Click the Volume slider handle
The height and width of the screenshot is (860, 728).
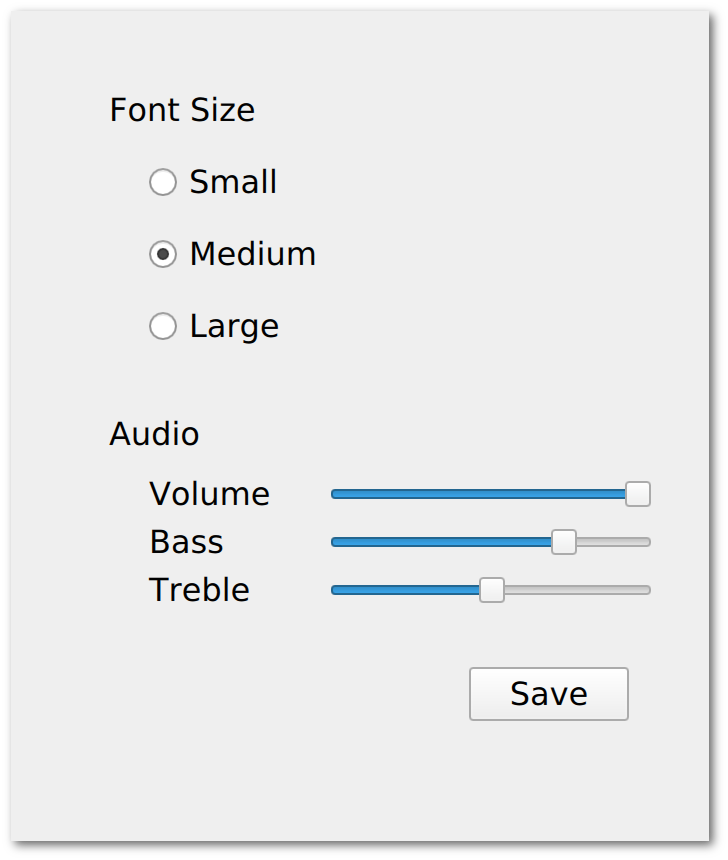(x=637, y=493)
